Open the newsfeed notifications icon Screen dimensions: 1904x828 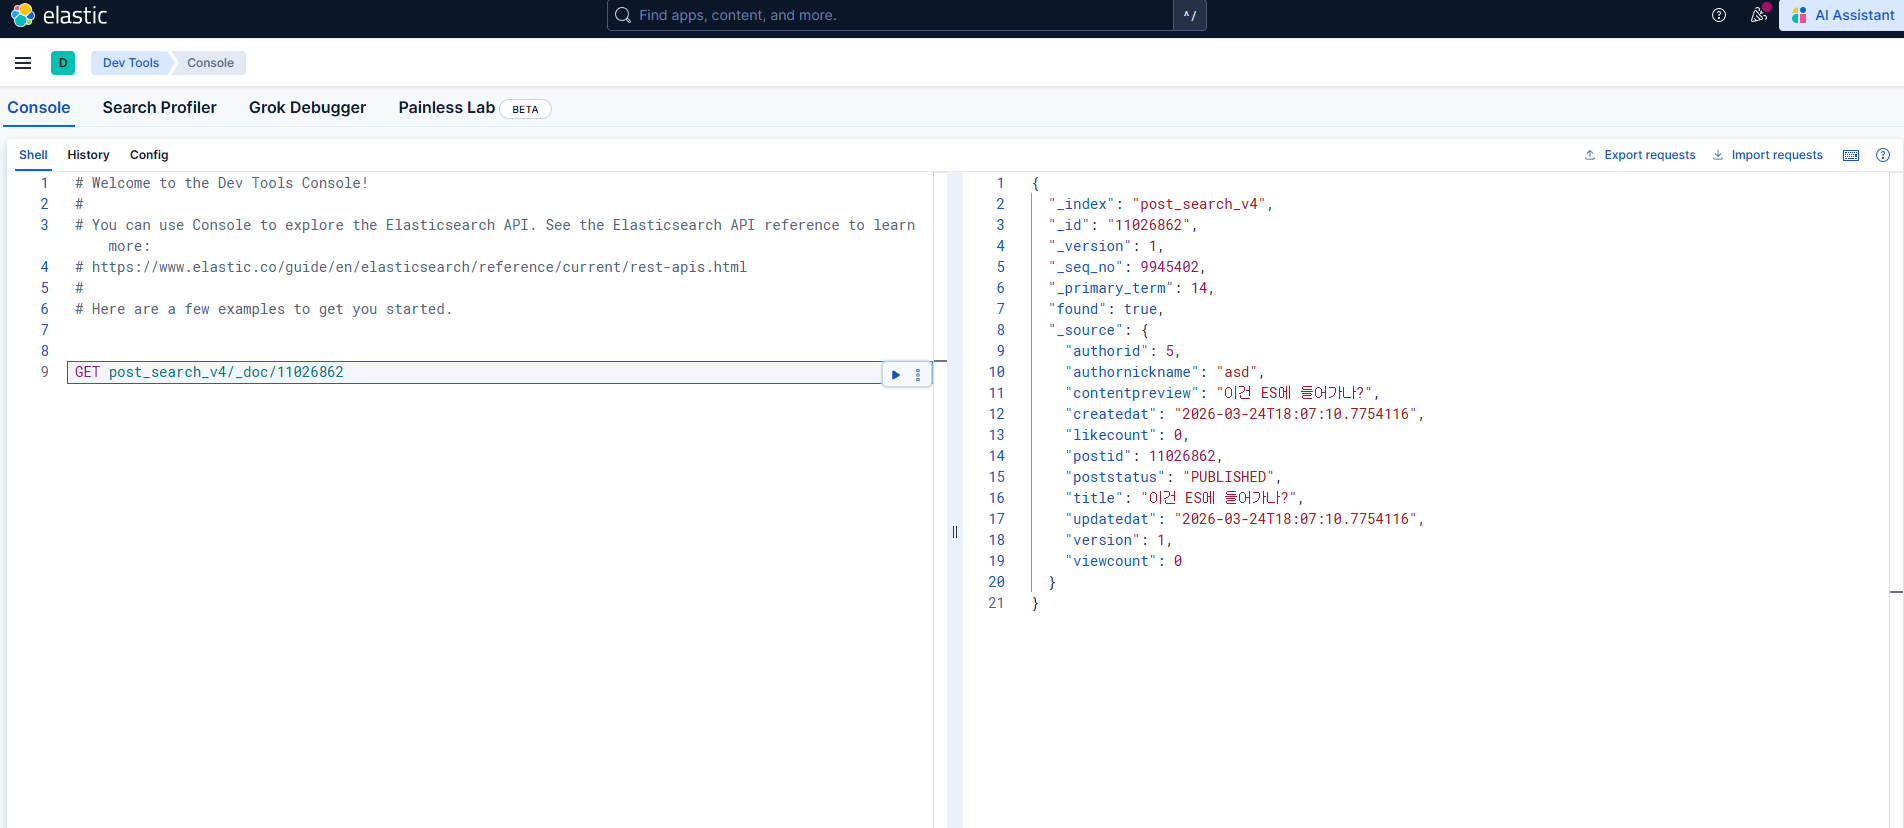(1759, 15)
